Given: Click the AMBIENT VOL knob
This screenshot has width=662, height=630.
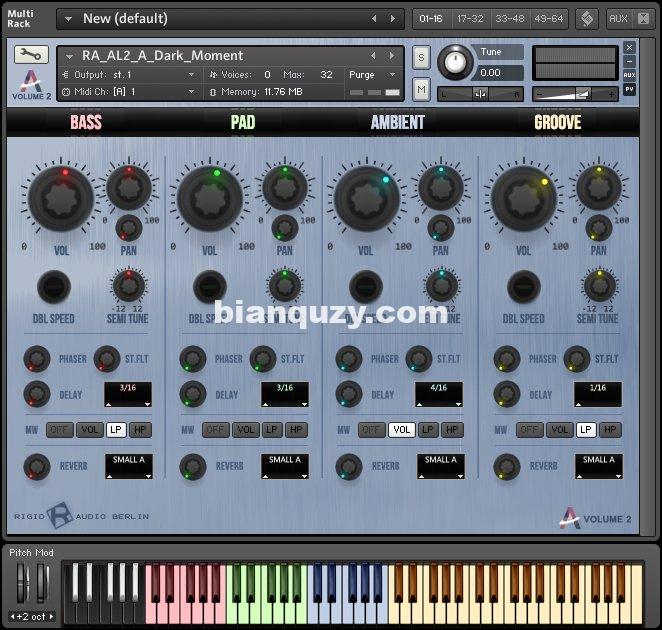Looking at the screenshot, I should [366, 198].
